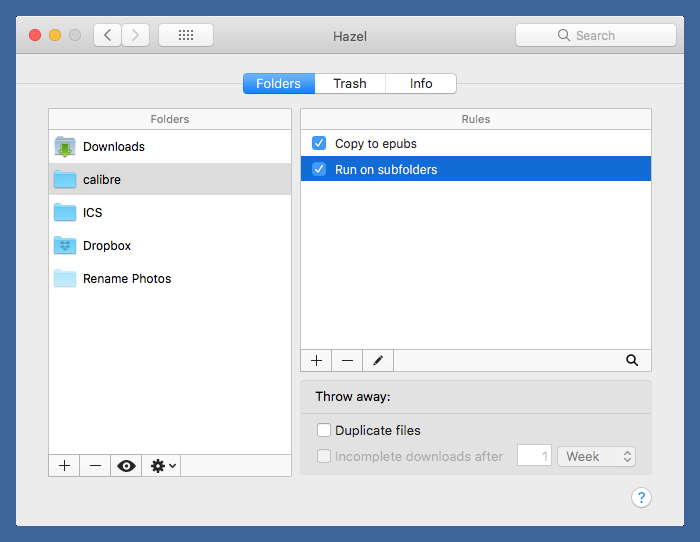This screenshot has width=700, height=542.
Task: Switch to the Info tab
Action: (x=421, y=84)
